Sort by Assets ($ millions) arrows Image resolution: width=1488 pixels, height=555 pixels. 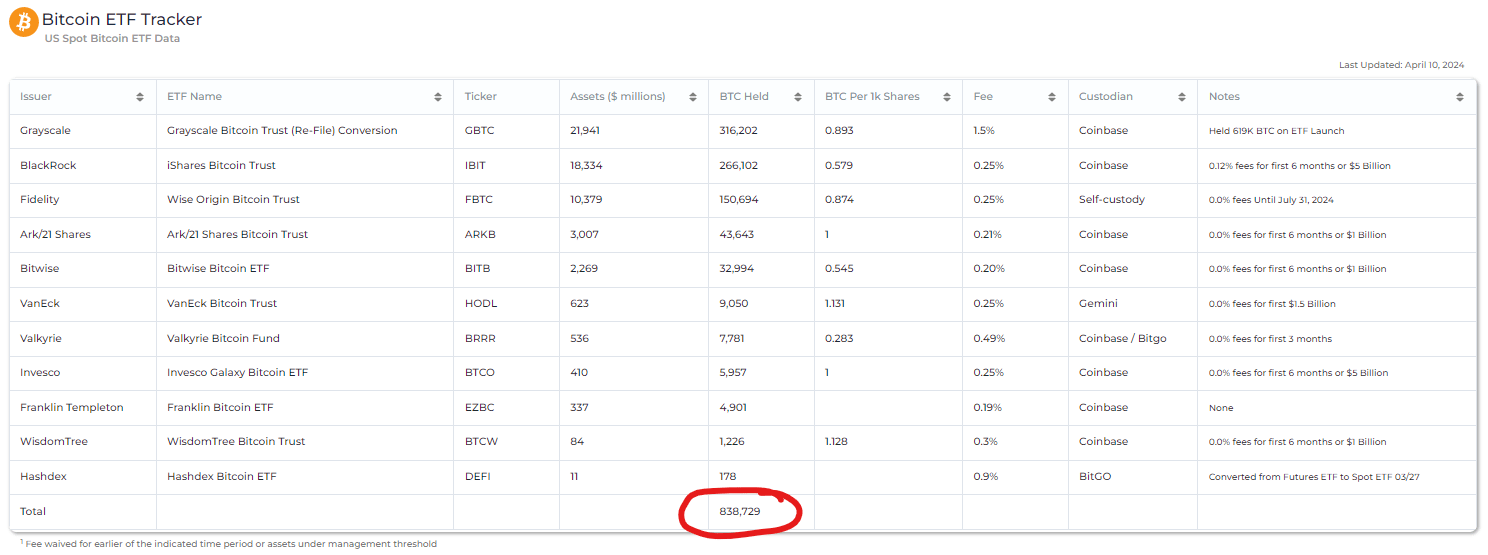[x=692, y=97]
